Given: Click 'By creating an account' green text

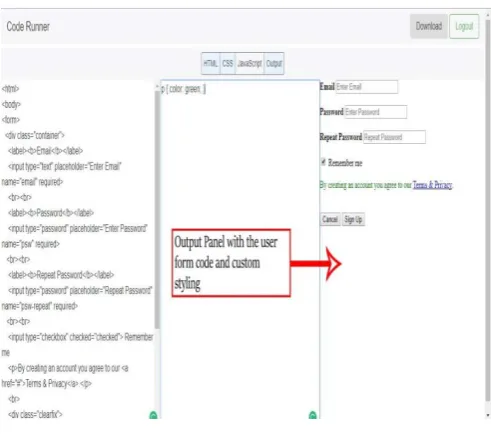Looking at the screenshot, I should coord(366,185).
